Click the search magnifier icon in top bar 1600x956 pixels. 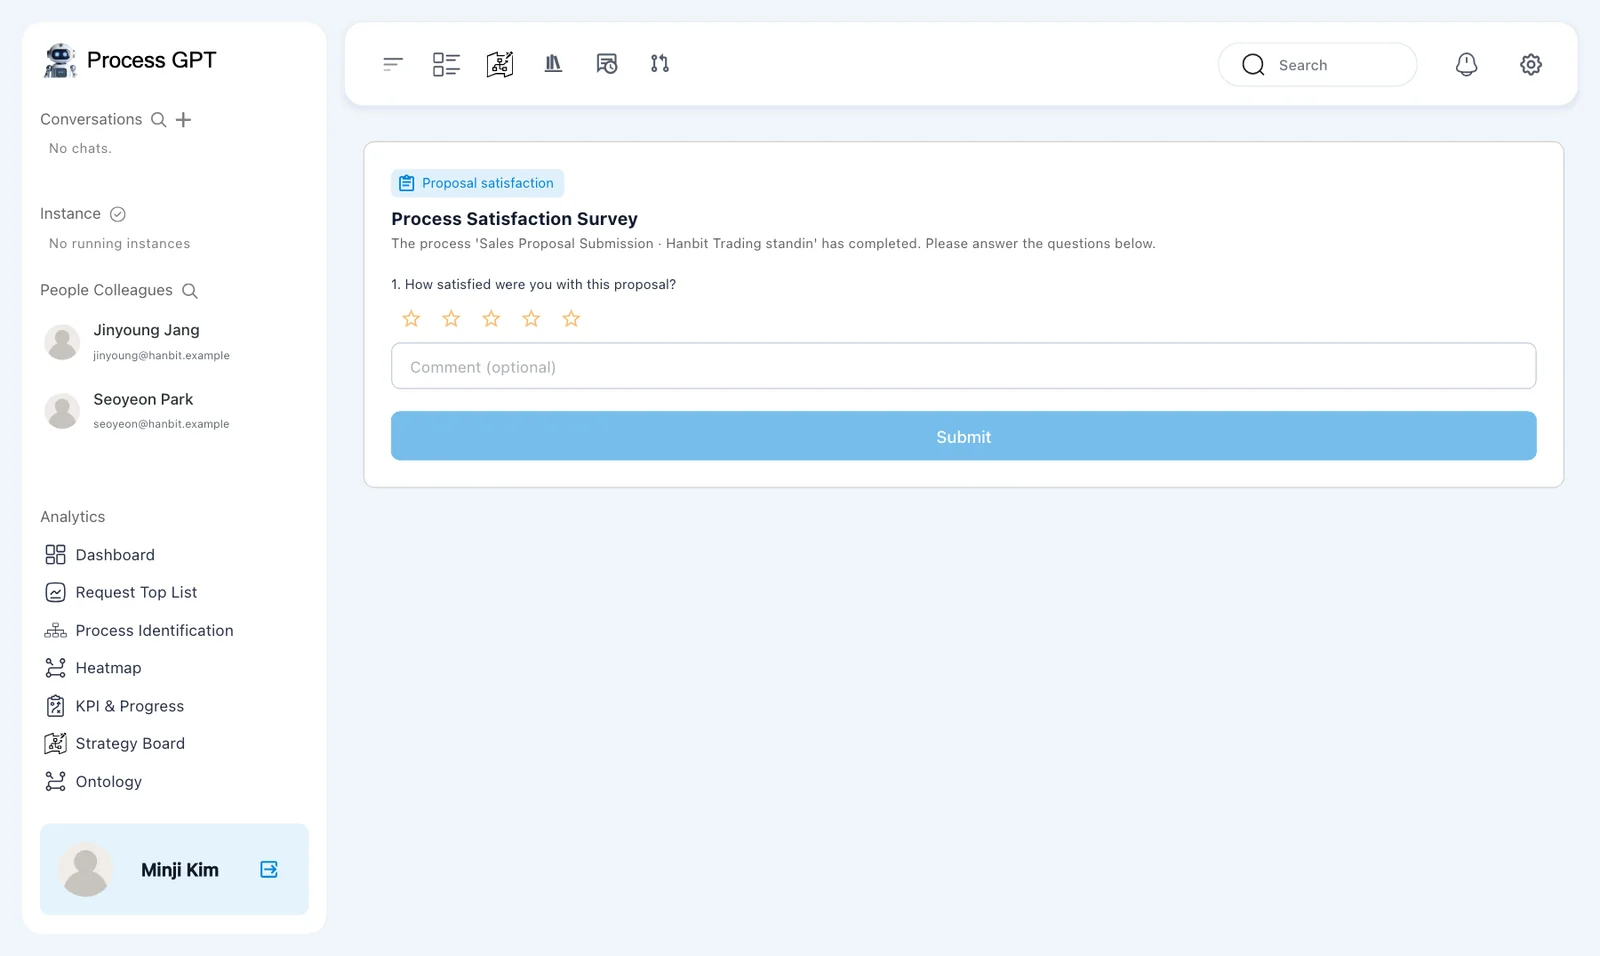coord(1253,65)
